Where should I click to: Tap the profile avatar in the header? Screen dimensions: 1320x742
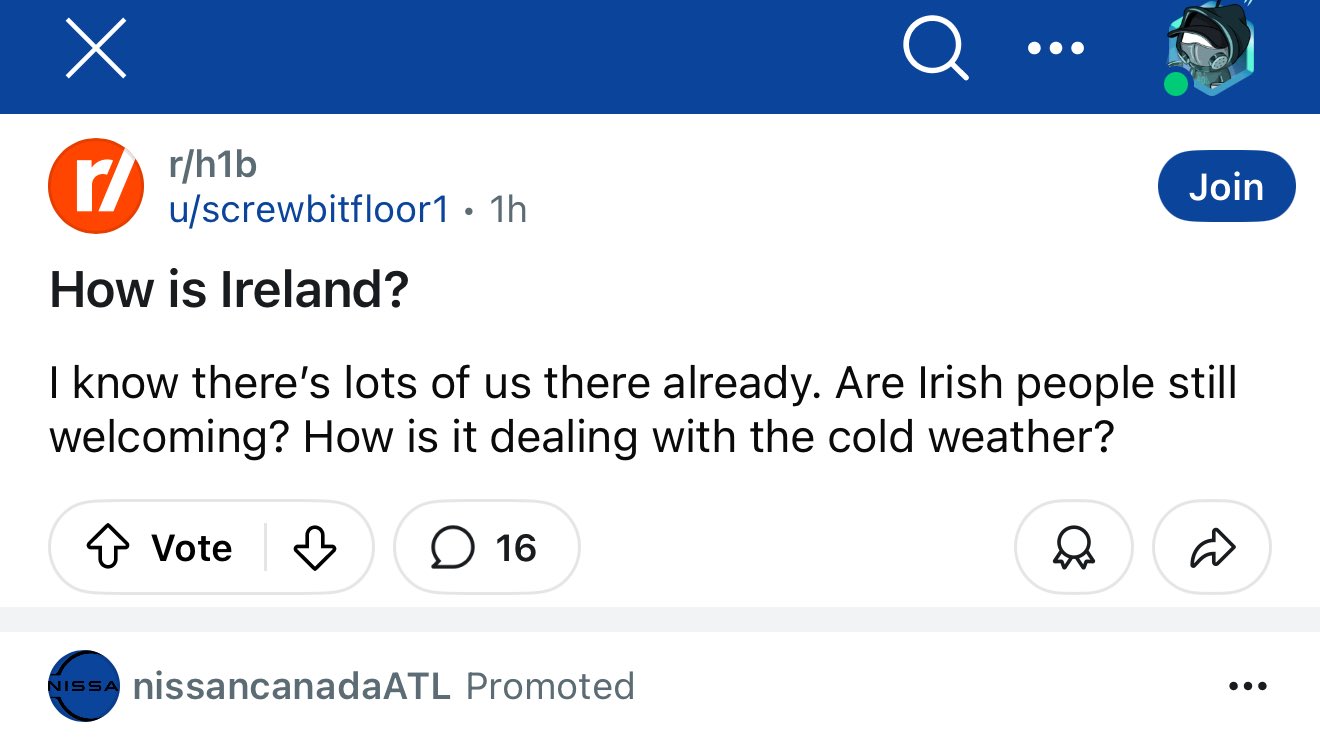[x=1211, y=50]
